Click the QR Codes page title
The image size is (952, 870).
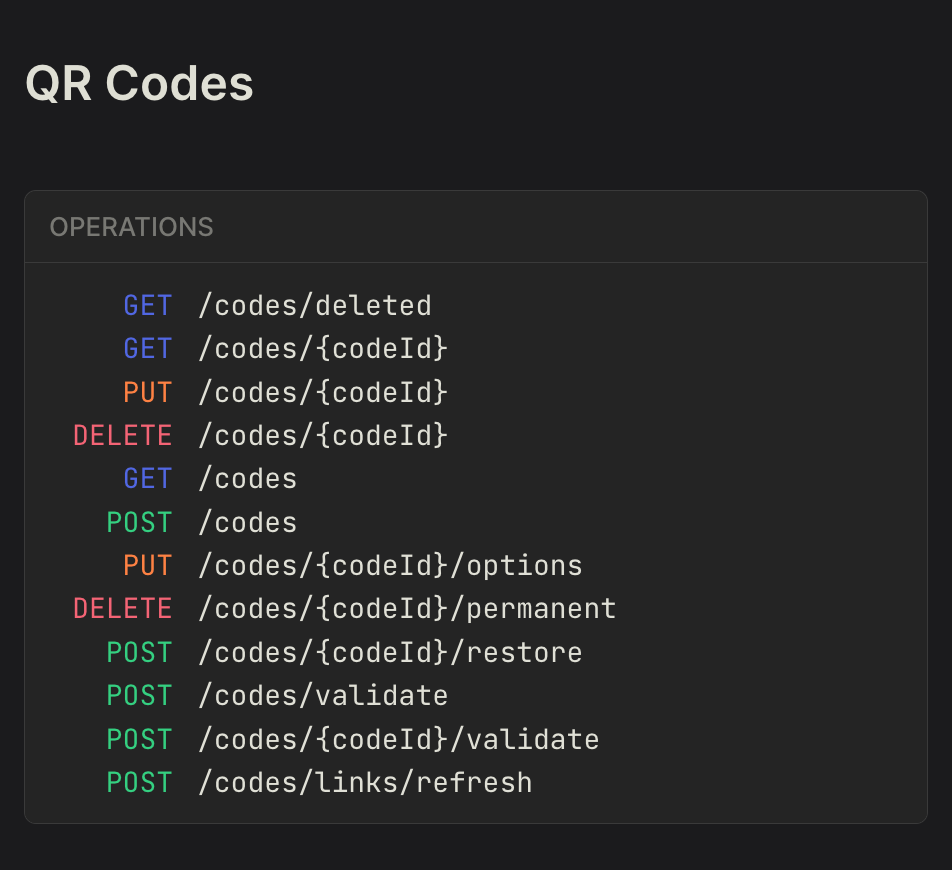(x=140, y=84)
